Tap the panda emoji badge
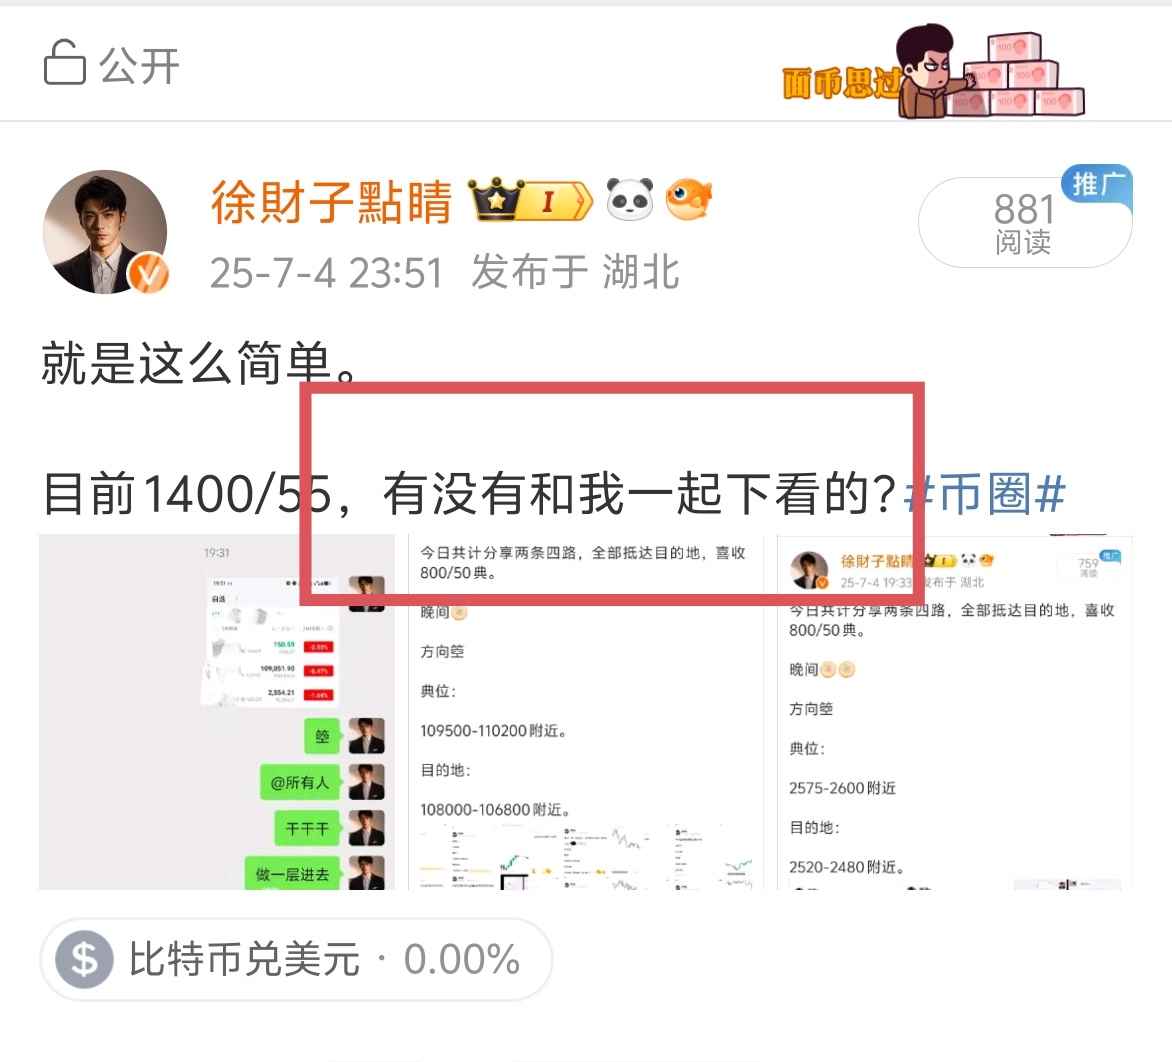Viewport: 1172px width, 1062px height. [629, 200]
